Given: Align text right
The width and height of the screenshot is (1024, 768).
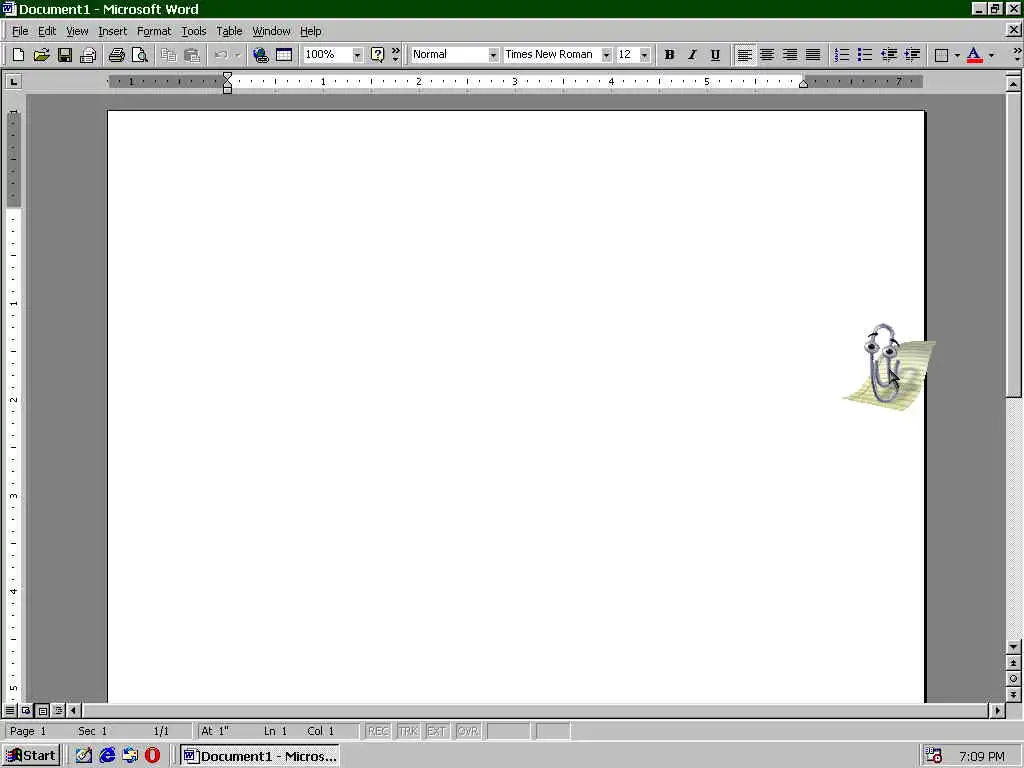Looking at the screenshot, I should tap(790, 55).
